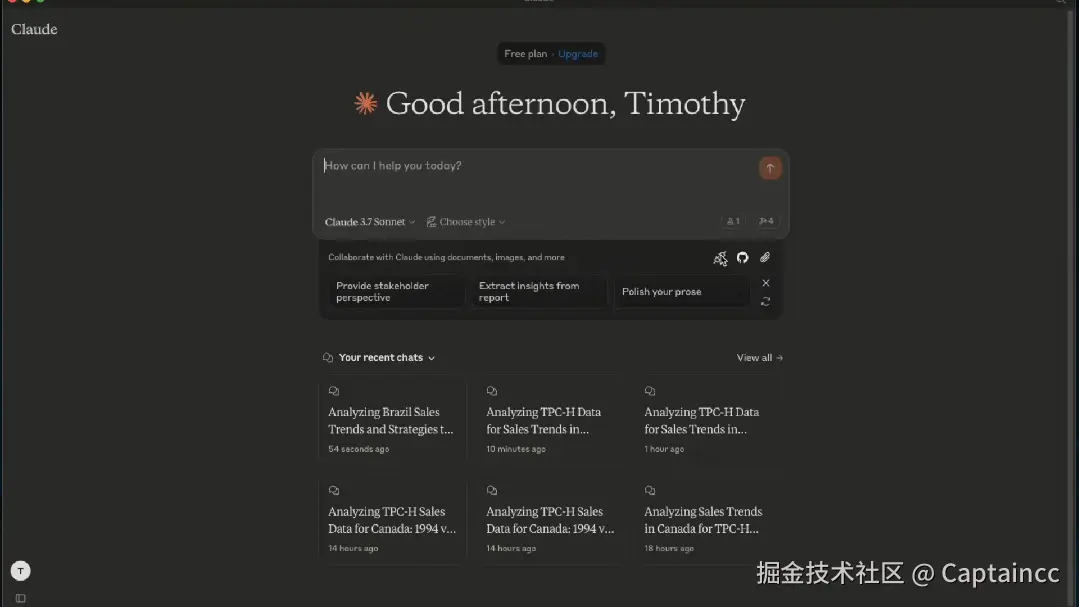Image resolution: width=1079 pixels, height=607 pixels.
Task: Open Analyzing Sales Trends in Canada chat
Action: tap(709, 520)
